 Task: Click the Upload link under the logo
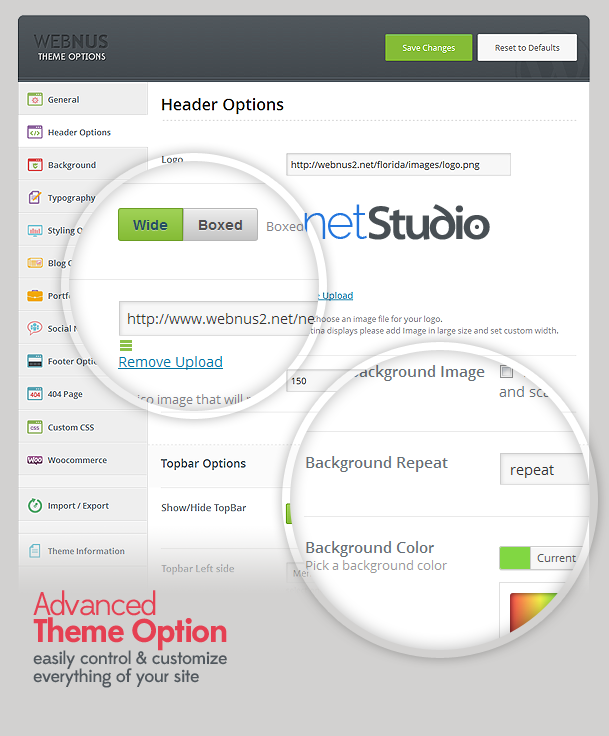click(x=336, y=296)
